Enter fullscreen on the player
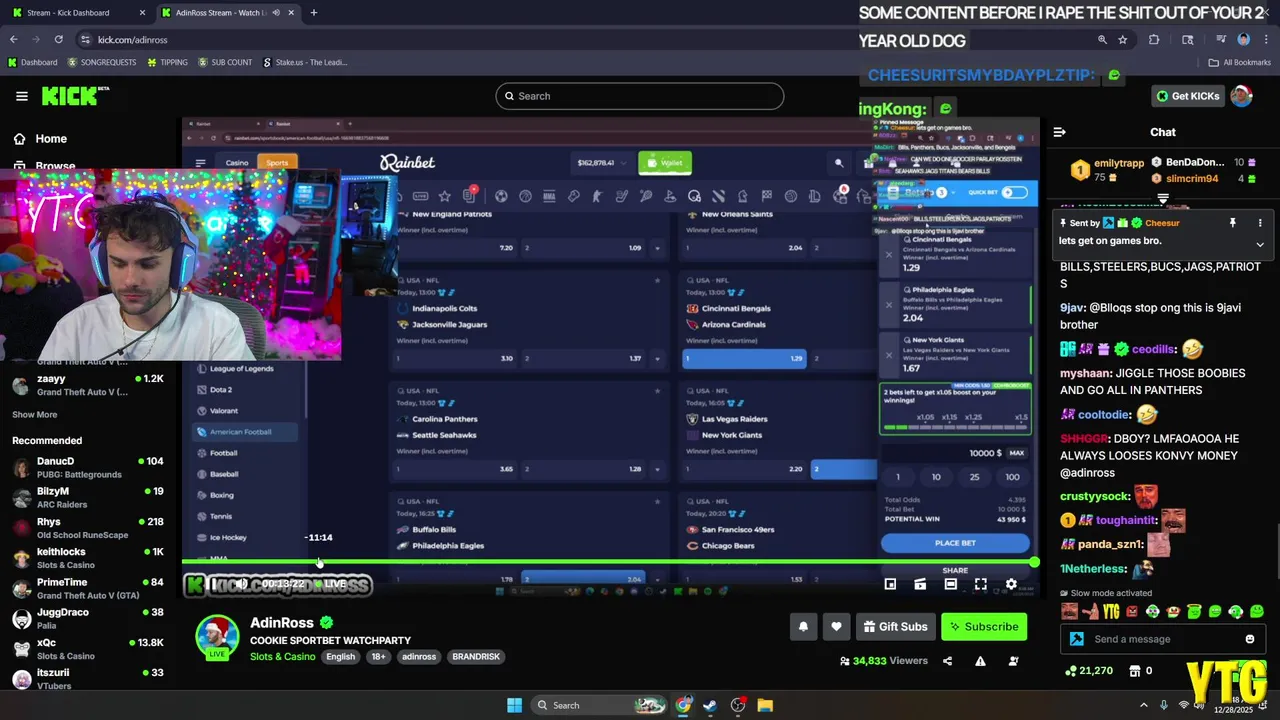Viewport: 1280px width, 720px height. pos(980,584)
